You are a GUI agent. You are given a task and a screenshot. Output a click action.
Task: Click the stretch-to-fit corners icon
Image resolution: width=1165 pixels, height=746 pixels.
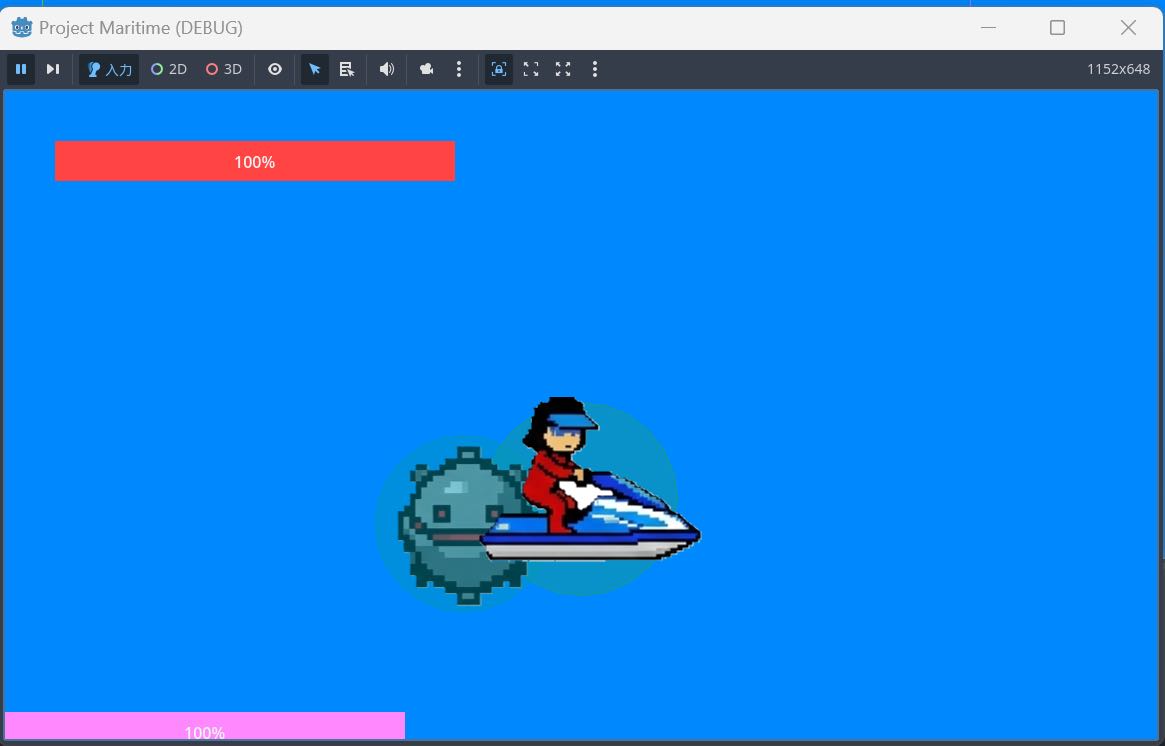(531, 69)
